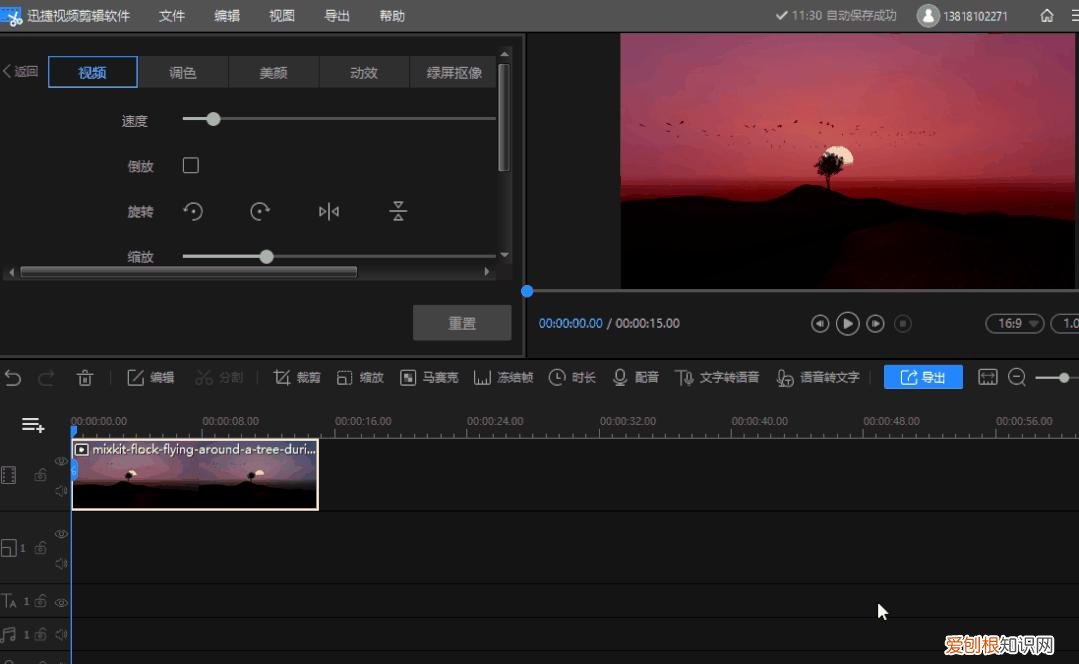Toggle the lock on the main video track
Screen dimensions: 1079x664
[x=40, y=476]
